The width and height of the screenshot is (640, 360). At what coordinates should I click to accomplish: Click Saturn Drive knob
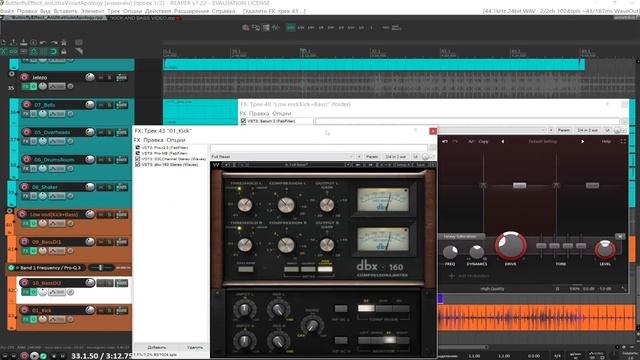click(x=511, y=246)
